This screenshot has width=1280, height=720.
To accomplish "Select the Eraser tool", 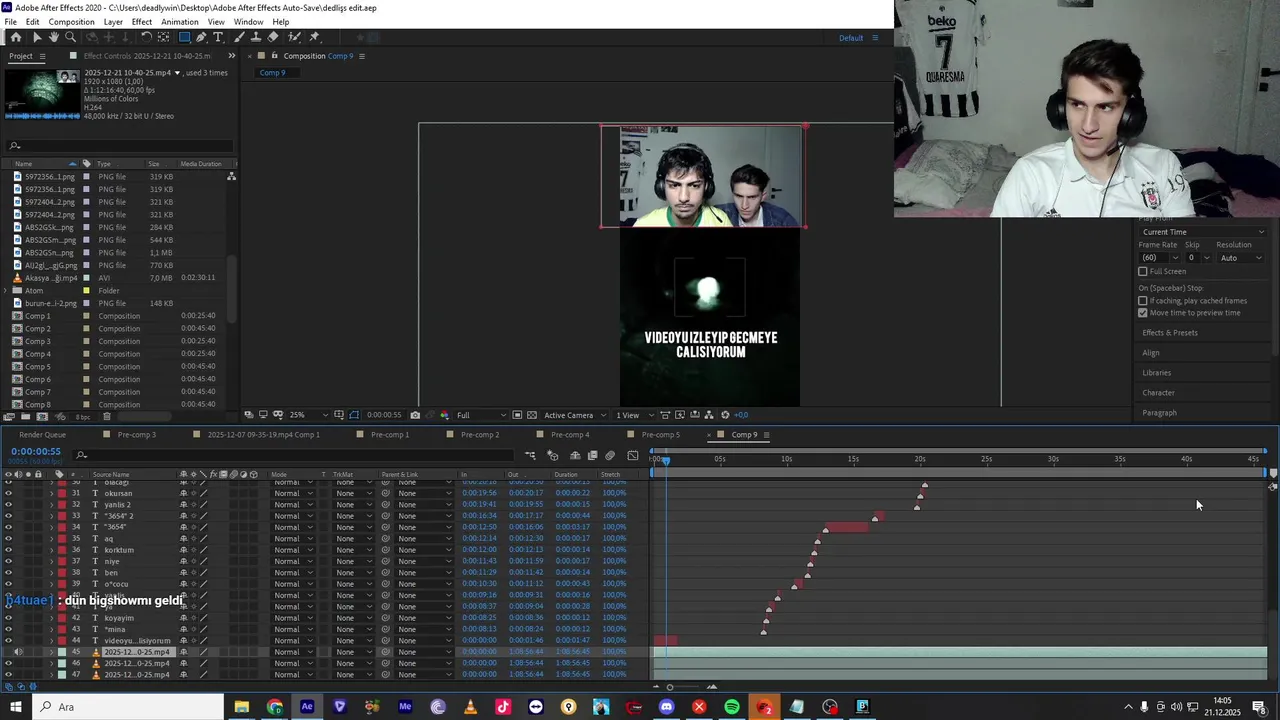I will click(x=273, y=37).
